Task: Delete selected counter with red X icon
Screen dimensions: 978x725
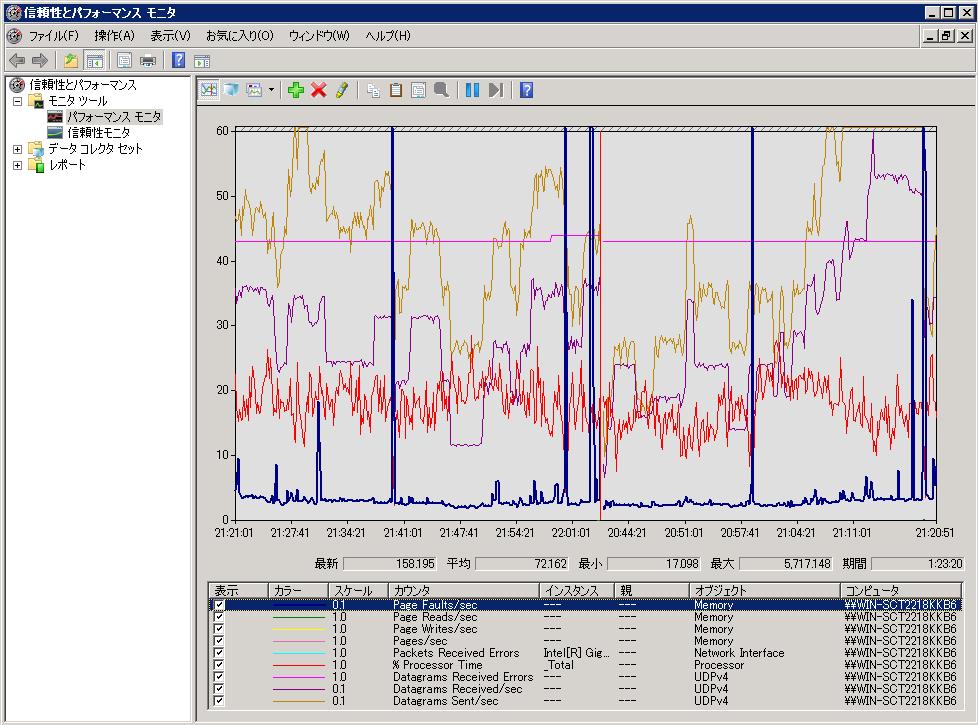Action: 319,90
